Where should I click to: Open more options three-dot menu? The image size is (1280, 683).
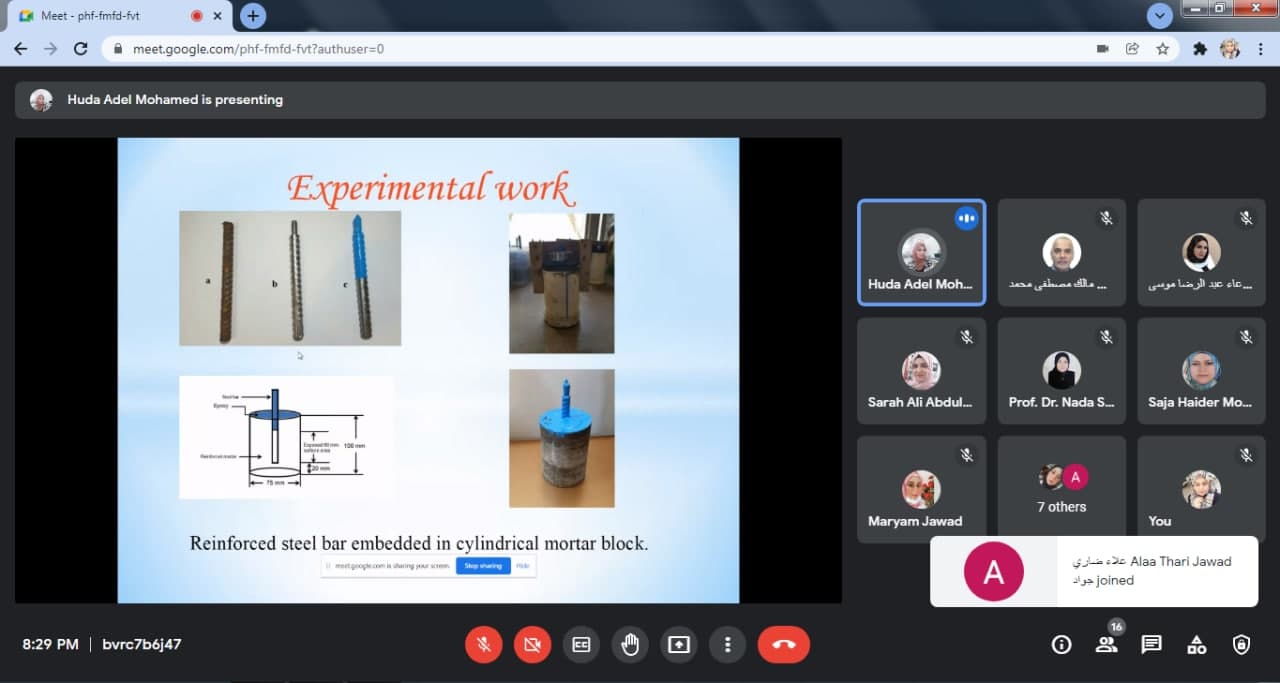click(728, 645)
